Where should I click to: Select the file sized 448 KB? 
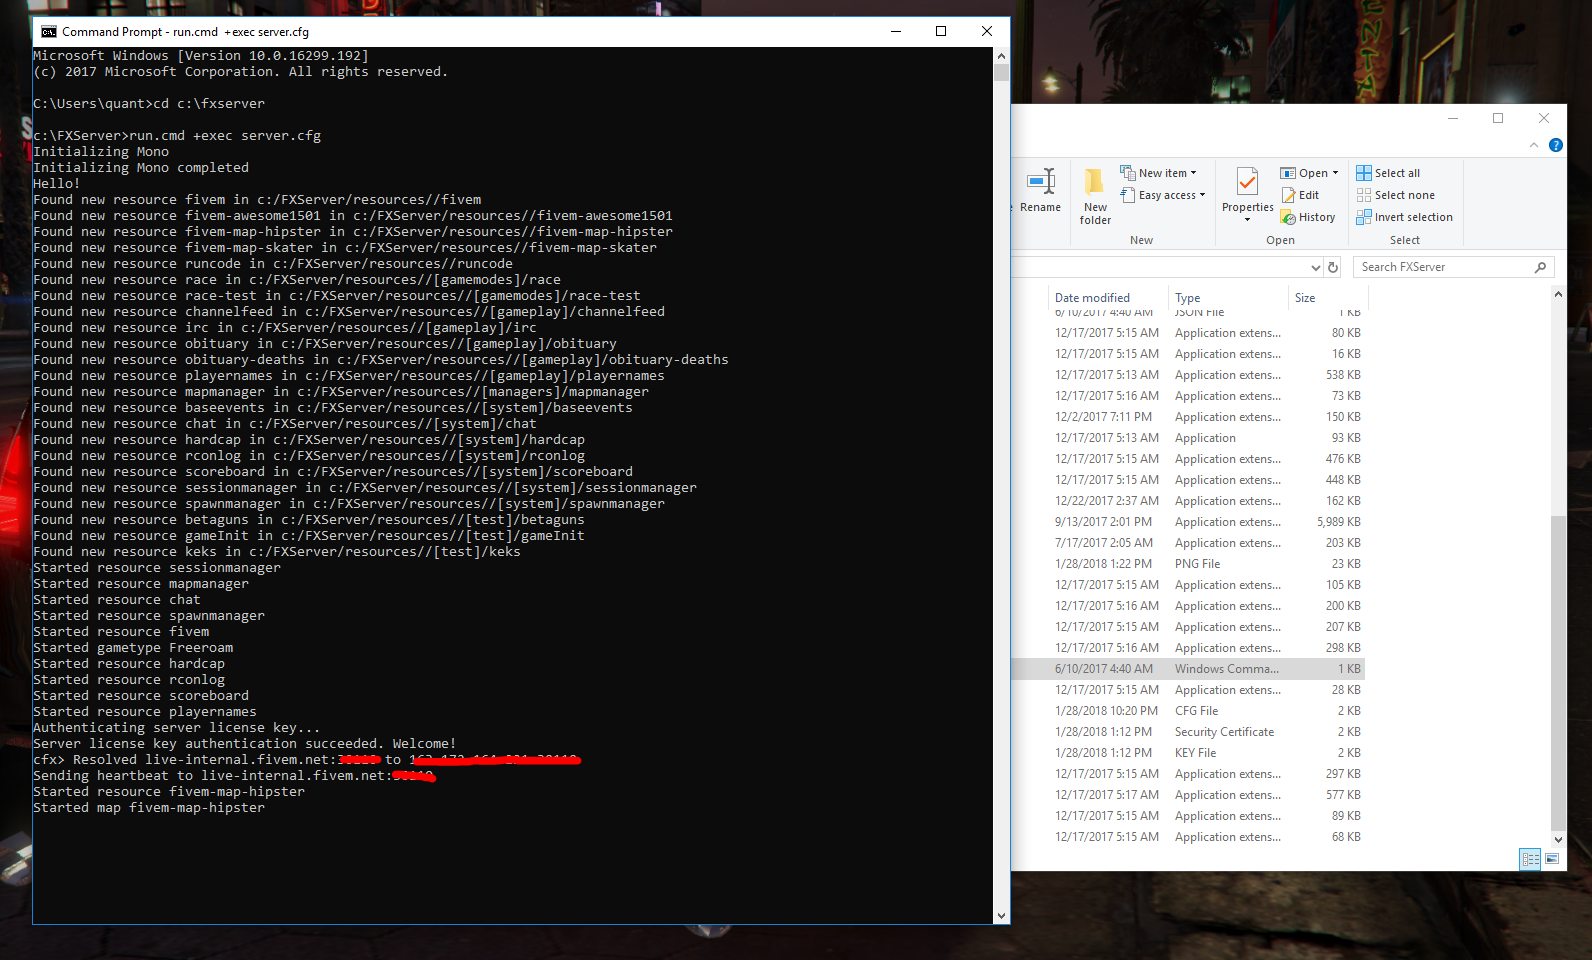tap(1189, 480)
